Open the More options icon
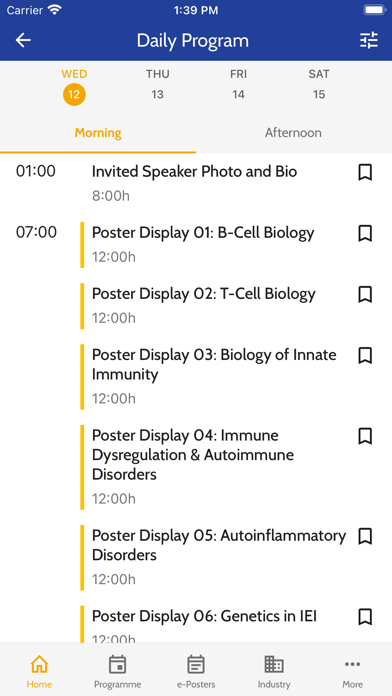 coord(352,664)
